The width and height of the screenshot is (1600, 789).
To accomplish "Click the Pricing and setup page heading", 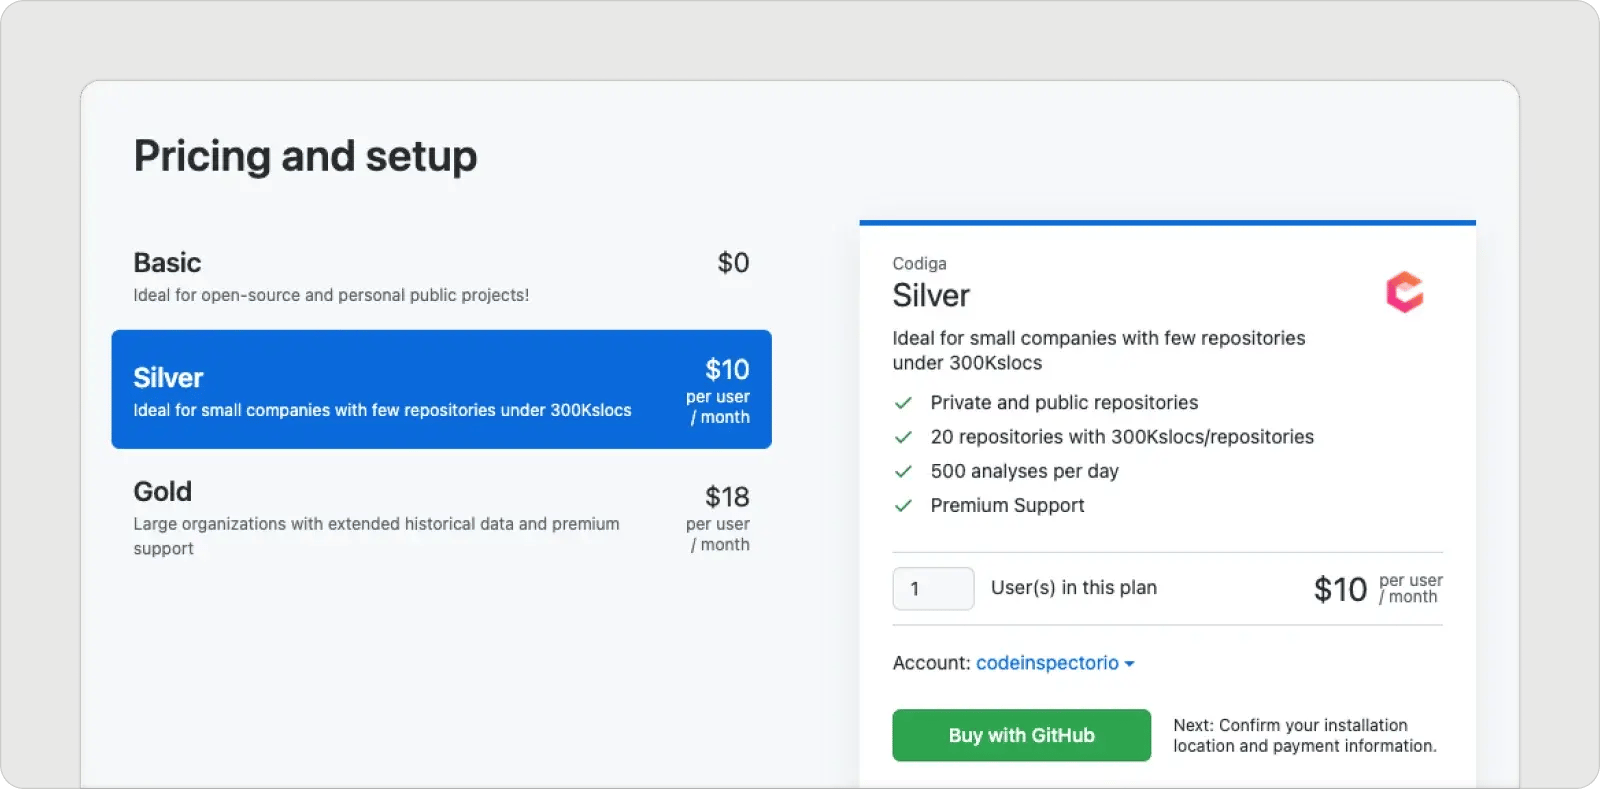I will (x=305, y=156).
